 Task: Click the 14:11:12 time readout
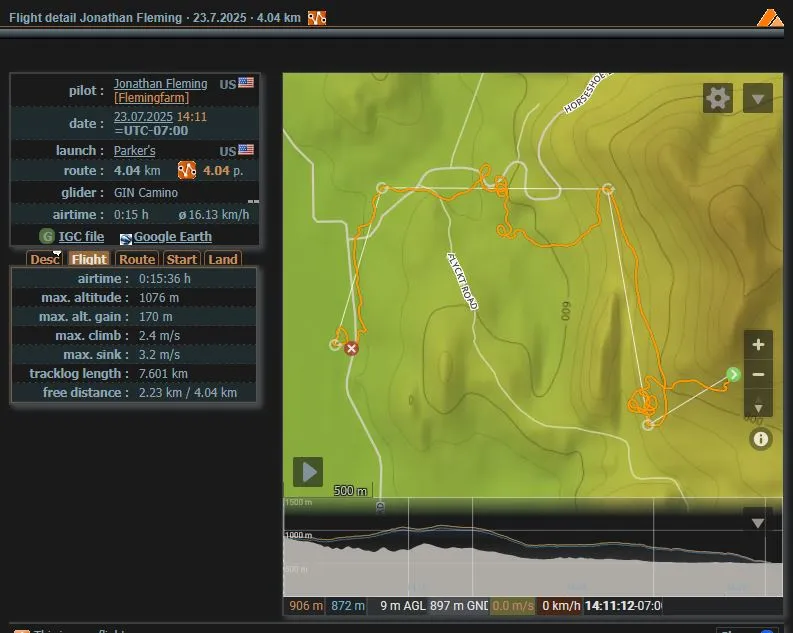click(623, 606)
